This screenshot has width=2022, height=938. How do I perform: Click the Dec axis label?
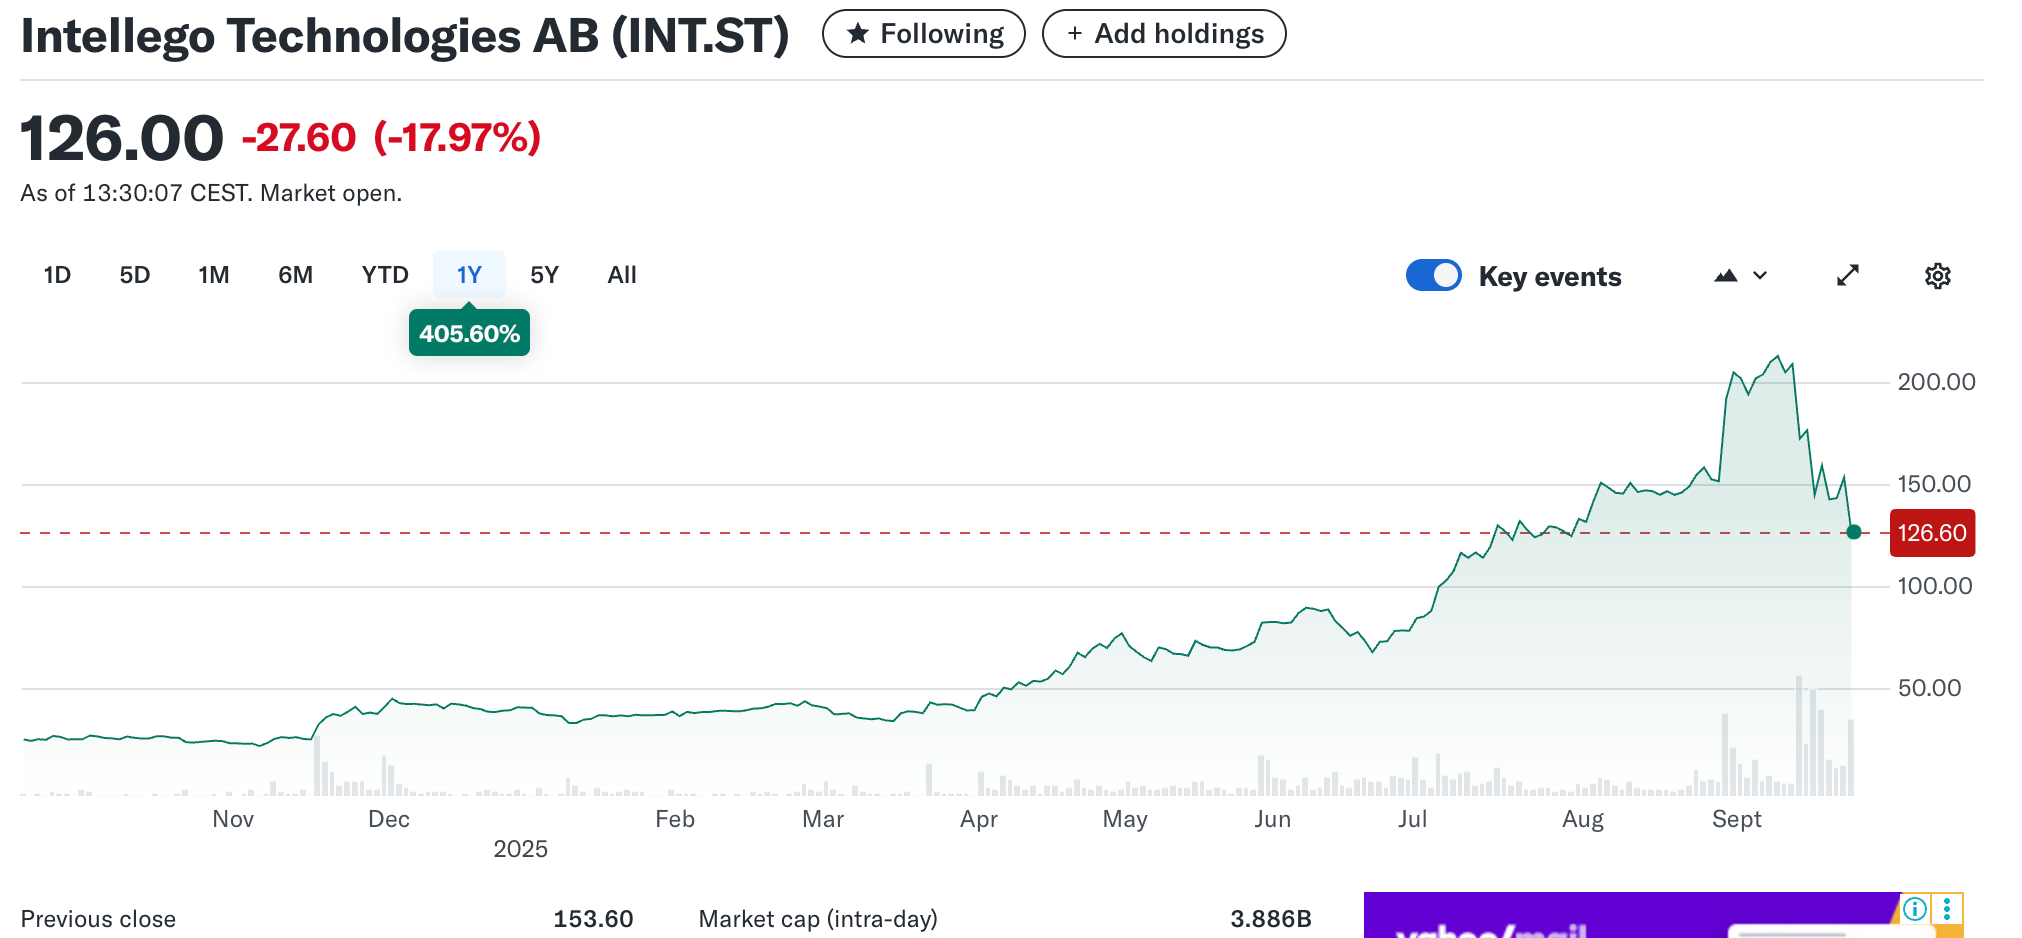point(388,819)
